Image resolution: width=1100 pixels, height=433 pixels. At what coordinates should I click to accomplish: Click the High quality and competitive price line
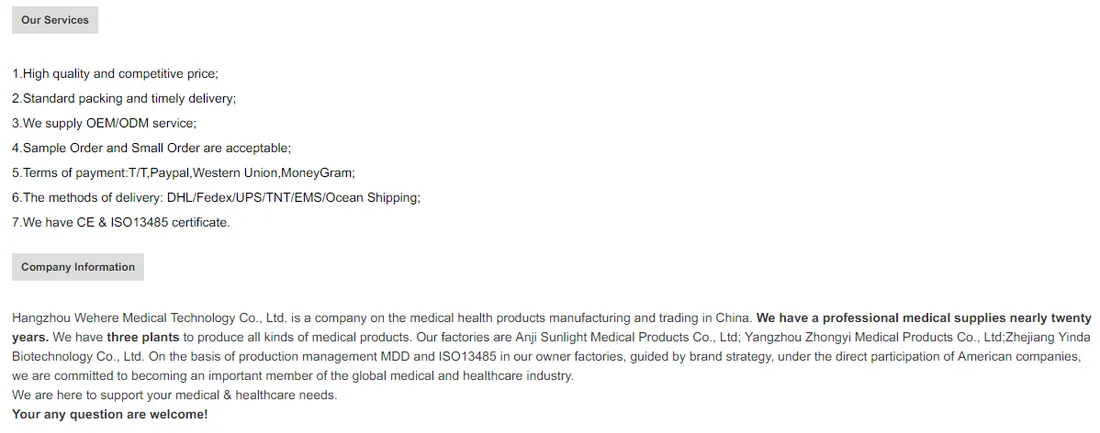(115, 74)
